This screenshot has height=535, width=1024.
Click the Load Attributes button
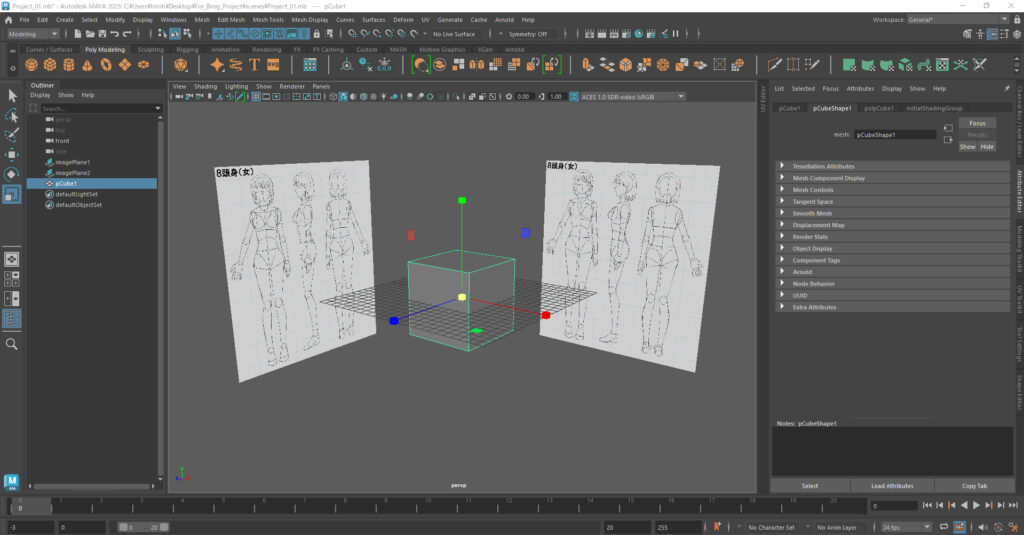892,486
